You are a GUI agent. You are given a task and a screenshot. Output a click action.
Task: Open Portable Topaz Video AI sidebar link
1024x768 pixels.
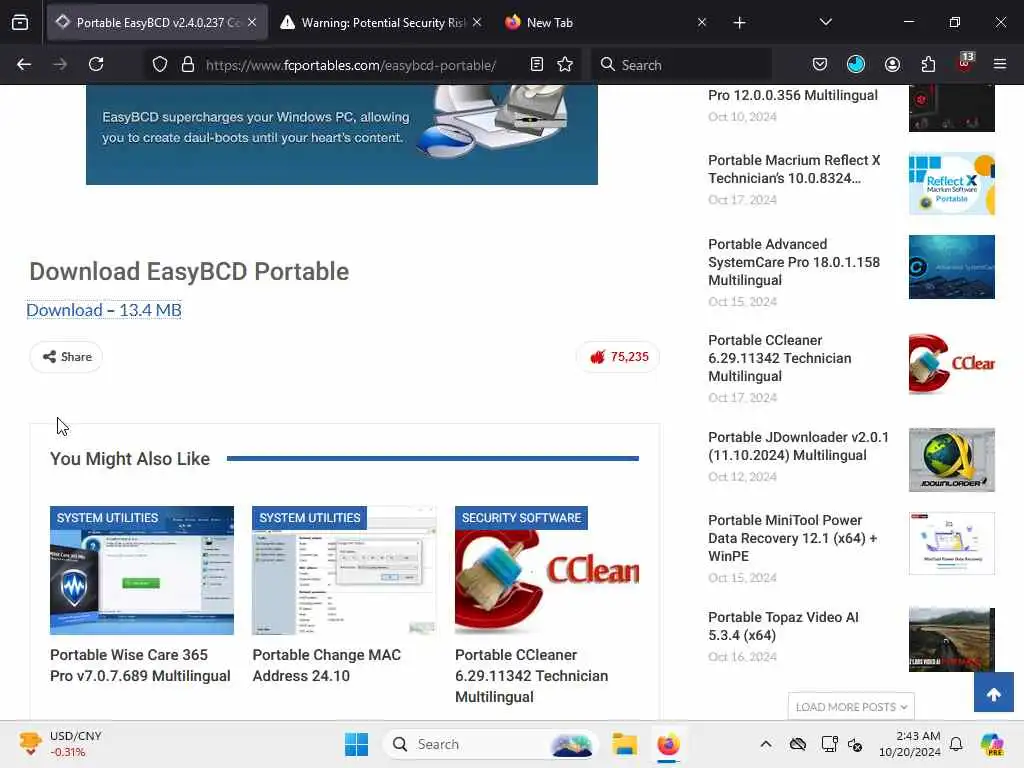point(783,626)
